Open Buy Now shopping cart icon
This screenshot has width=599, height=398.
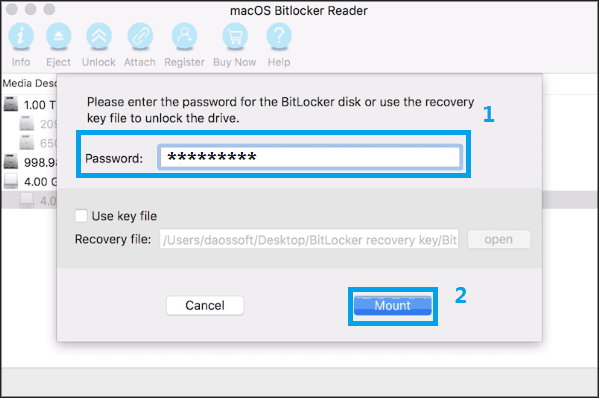(x=235, y=36)
